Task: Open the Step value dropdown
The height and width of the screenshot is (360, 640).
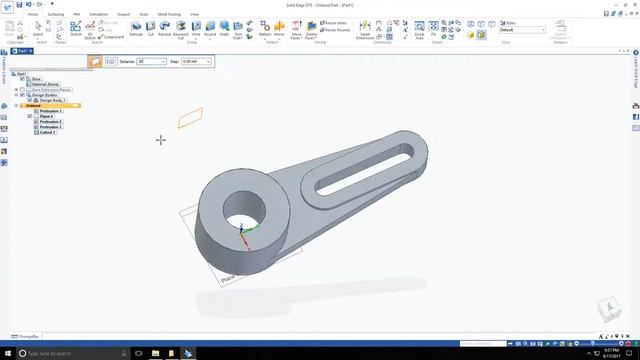Action: click(209, 61)
